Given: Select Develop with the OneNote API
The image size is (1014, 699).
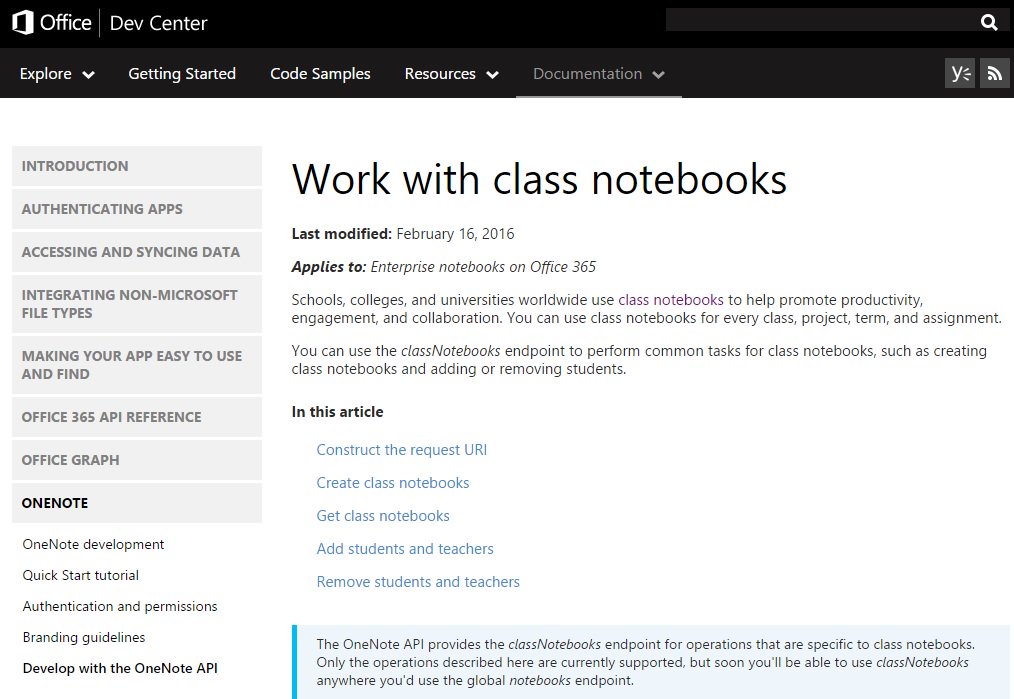Looking at the screenshot, I should (120, 669).
